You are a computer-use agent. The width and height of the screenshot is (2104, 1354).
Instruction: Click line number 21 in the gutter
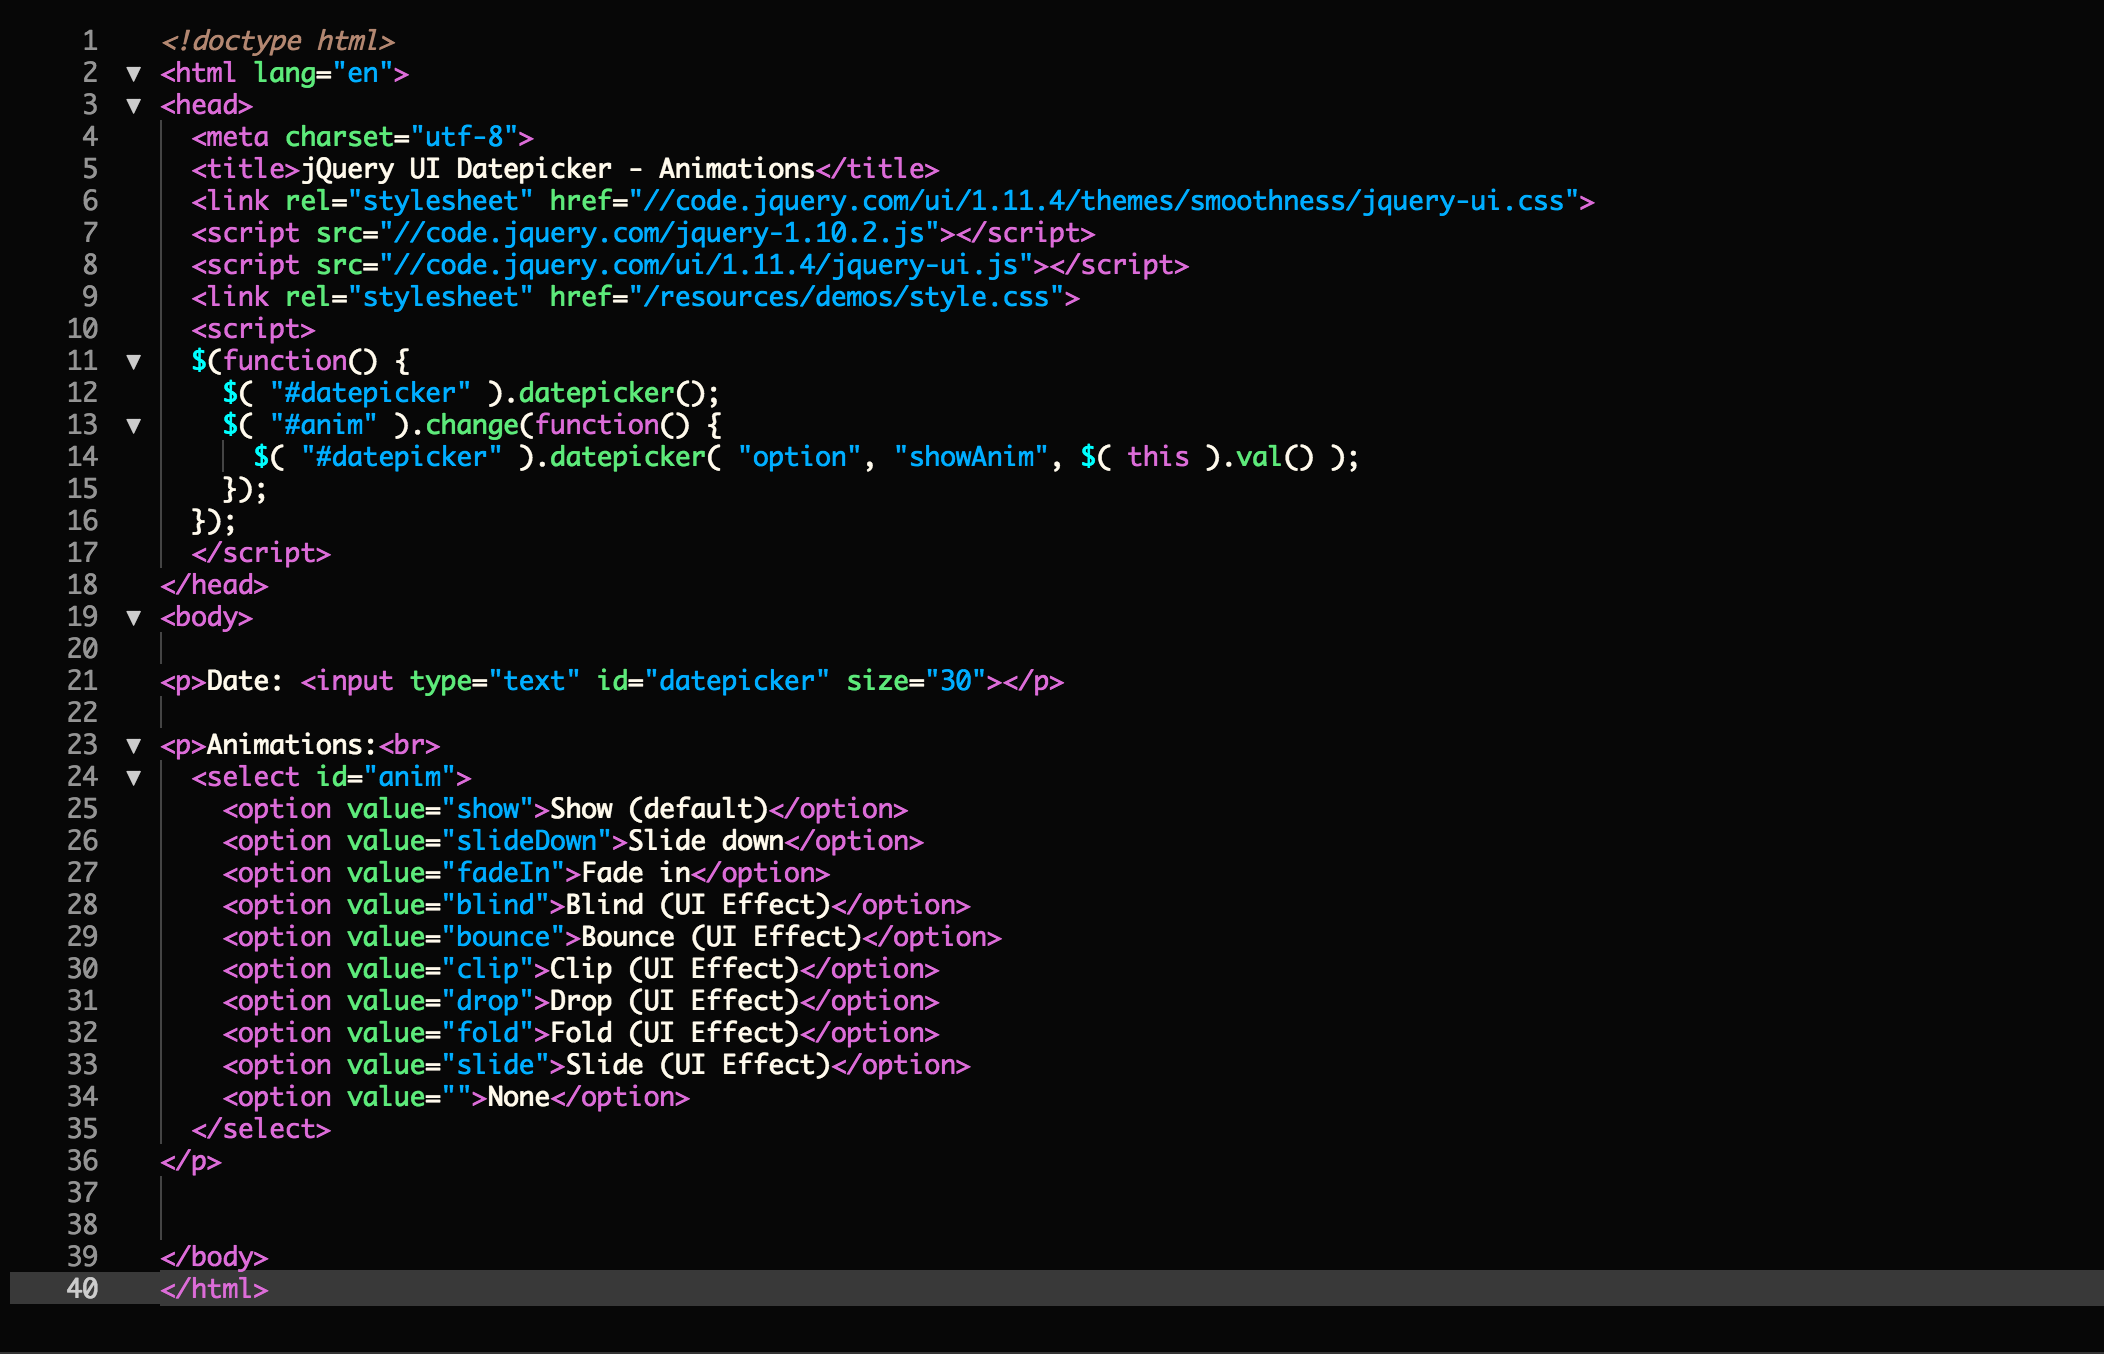(82, 681)
